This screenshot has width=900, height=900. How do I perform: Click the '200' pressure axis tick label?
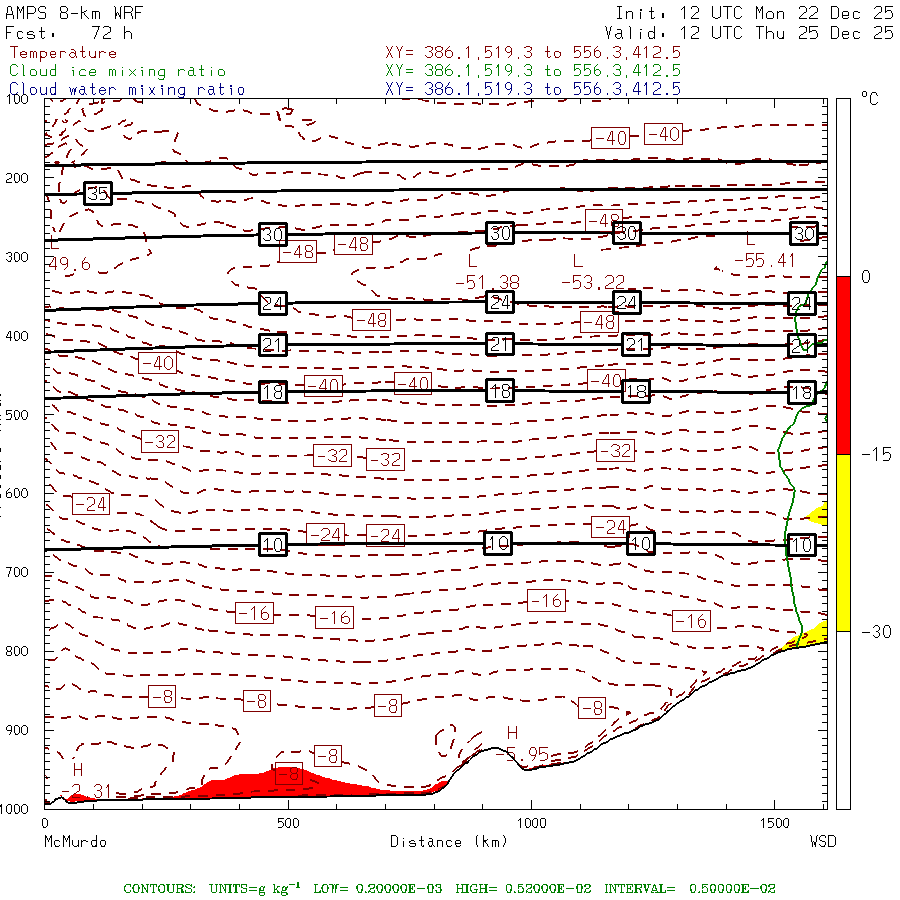pyautogui.click(x=17, y=178)
